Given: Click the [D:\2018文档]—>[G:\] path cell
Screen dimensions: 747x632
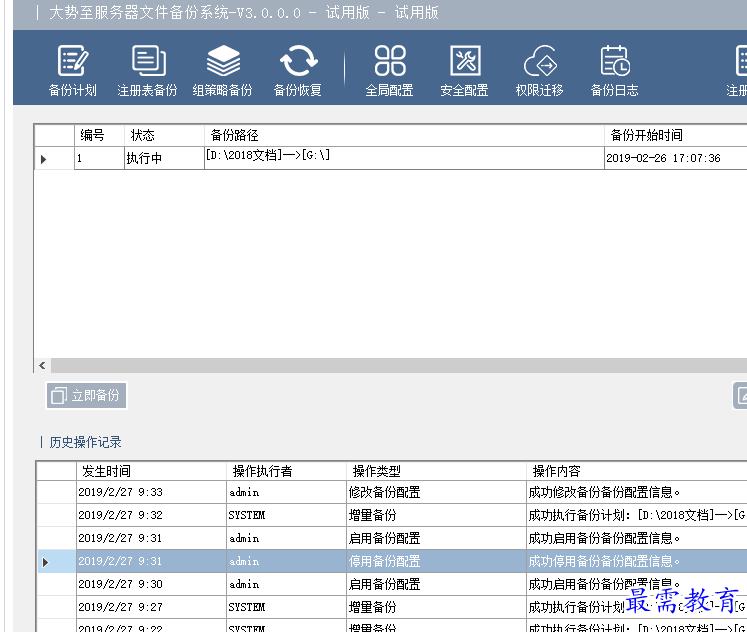Looking at the screenshot, I should coord(404,158).
